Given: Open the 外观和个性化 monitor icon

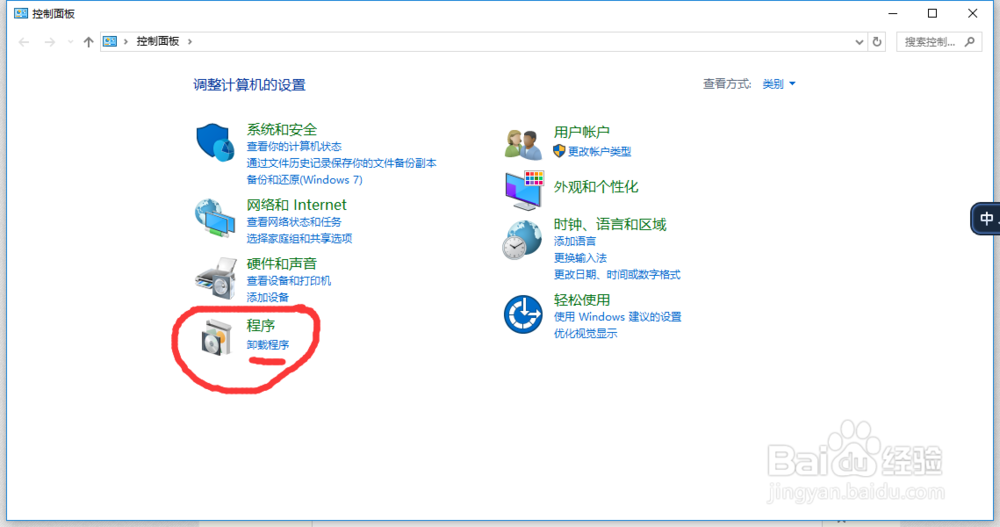Looking at the screenshot, I should pyautogui.click(x=524, y=190).
